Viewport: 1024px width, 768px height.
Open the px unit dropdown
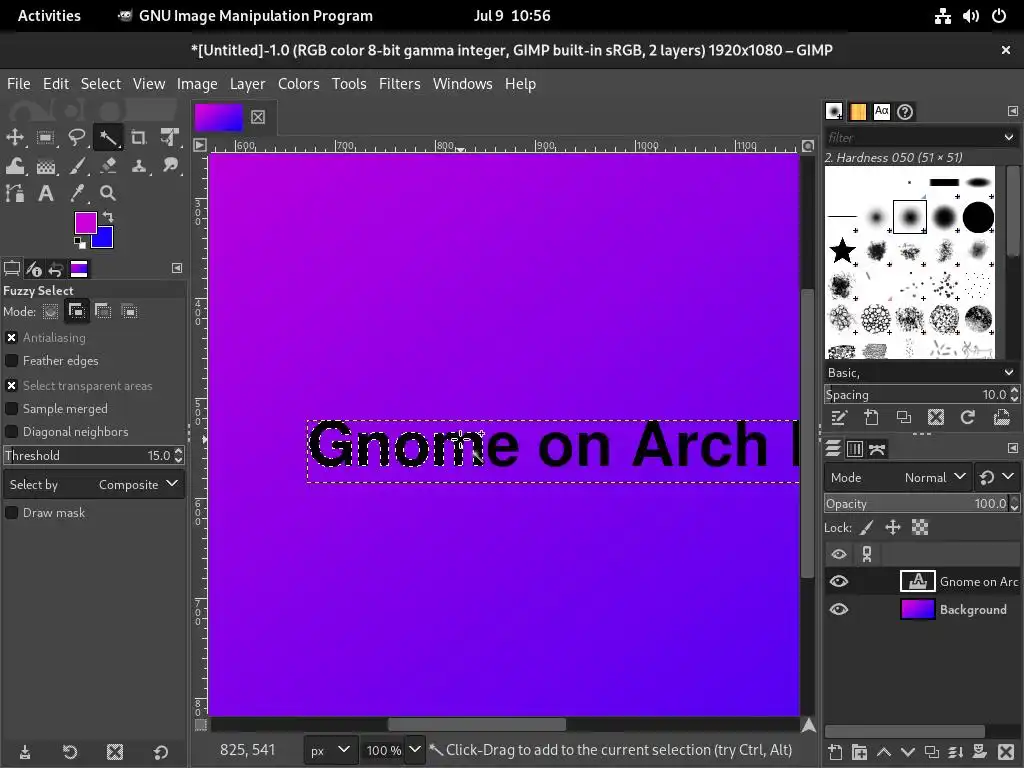pyautogui.click(x=330, y=750)
